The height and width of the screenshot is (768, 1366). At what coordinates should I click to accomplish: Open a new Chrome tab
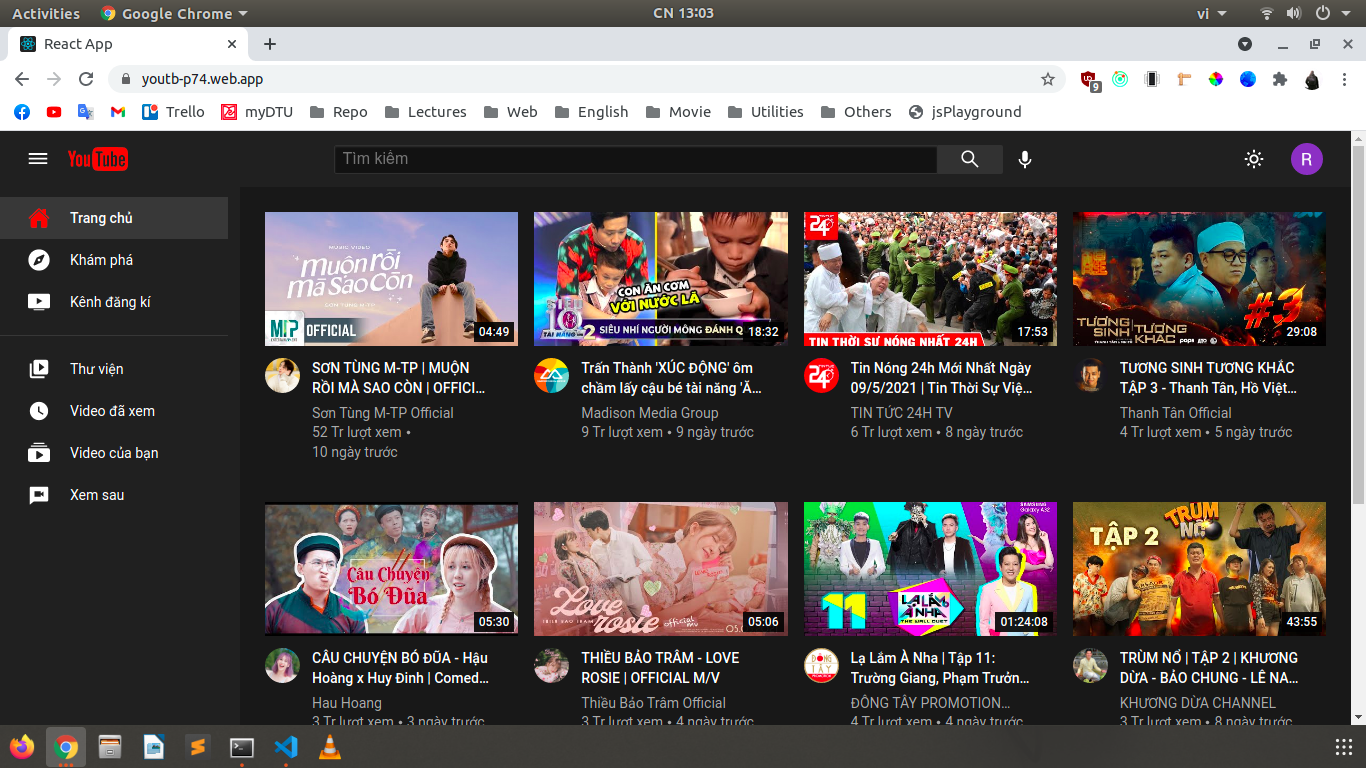pyautogui.click(x=270, y=44)
